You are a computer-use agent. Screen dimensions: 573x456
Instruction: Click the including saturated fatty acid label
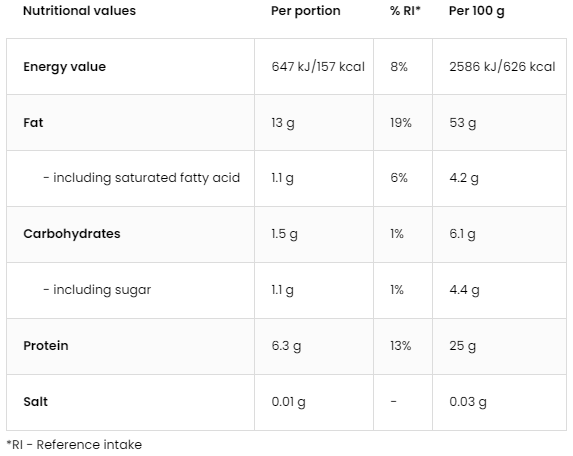point(141,178)
